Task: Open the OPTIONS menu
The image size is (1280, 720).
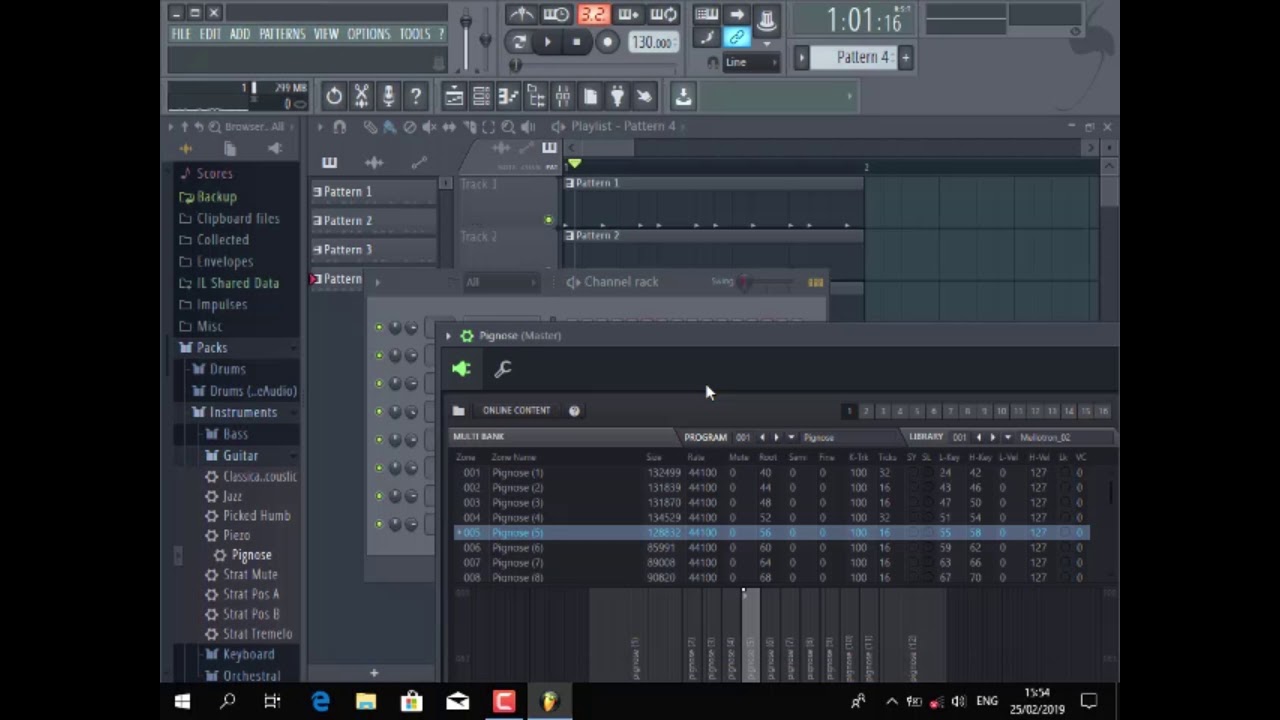Action: (x=369, y=34)
